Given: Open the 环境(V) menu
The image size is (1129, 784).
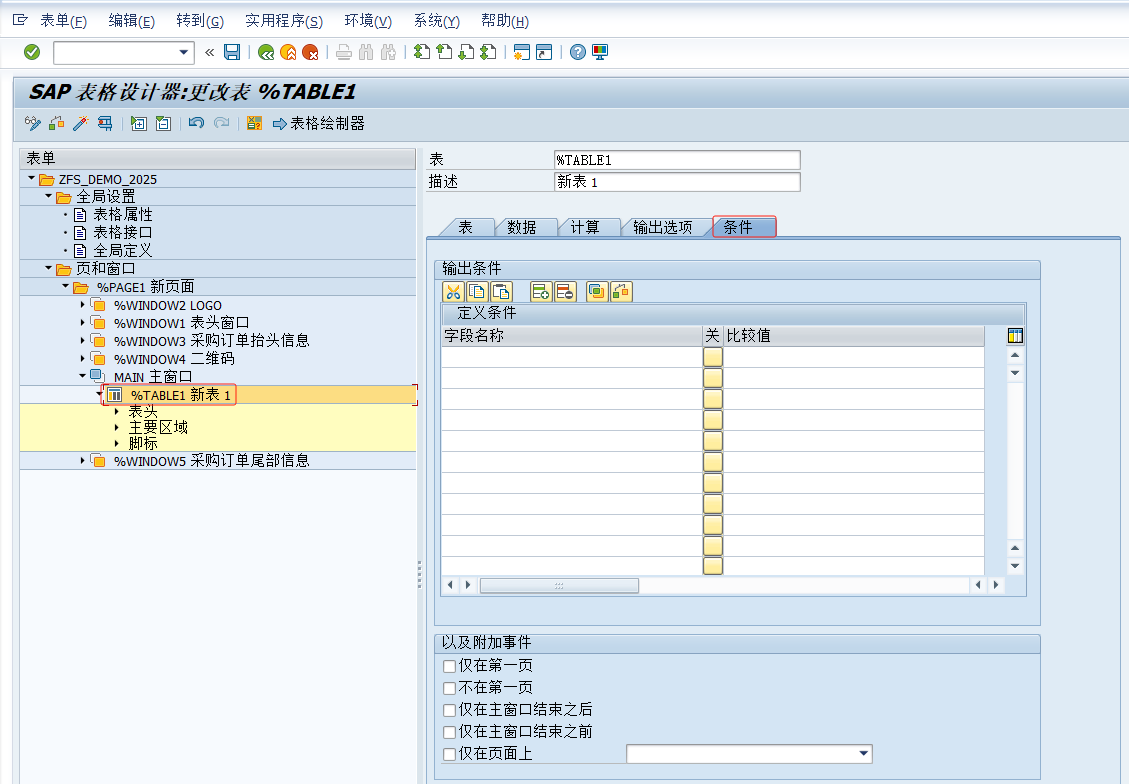Looking at the screenshot, I should coord(368,21).
